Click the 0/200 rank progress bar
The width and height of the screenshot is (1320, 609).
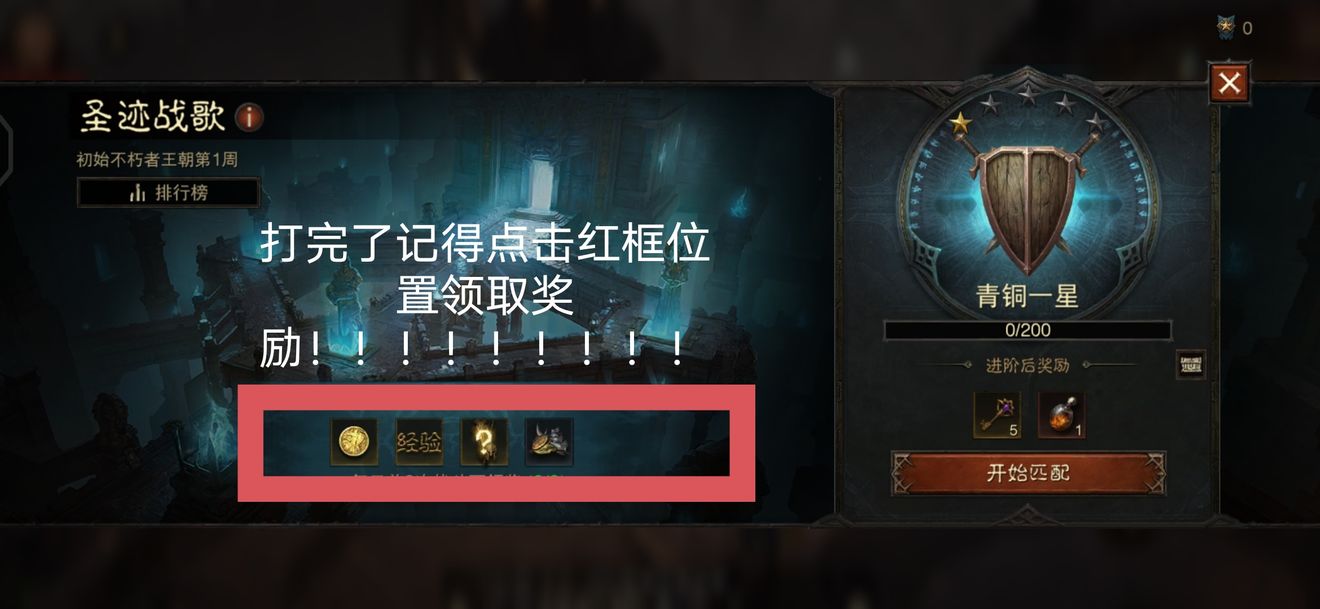(x=1027, y=330)
